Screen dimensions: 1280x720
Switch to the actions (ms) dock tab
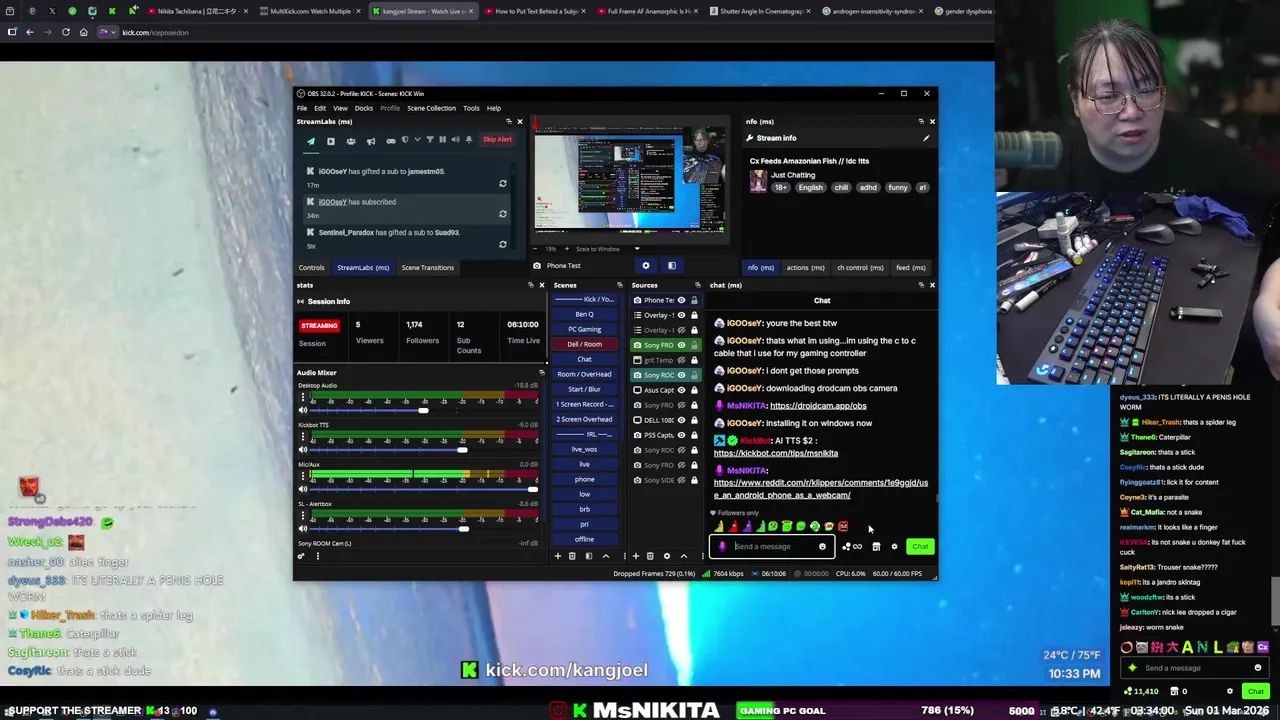[x=805, y=267]
